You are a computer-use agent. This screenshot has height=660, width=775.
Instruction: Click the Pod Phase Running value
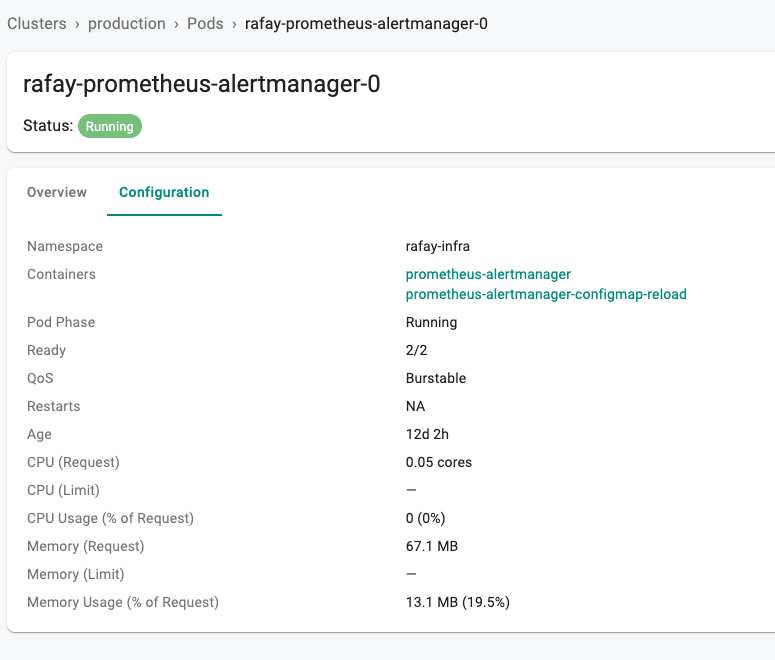point(431,322)
